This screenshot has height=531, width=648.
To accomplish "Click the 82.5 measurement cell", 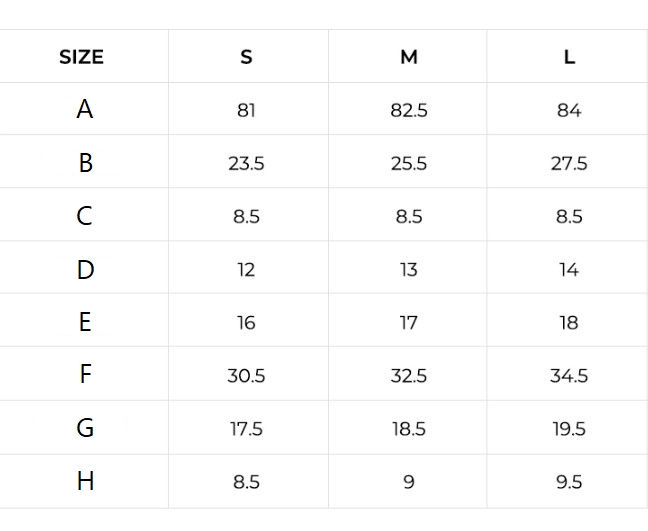I will click(408, 110).
